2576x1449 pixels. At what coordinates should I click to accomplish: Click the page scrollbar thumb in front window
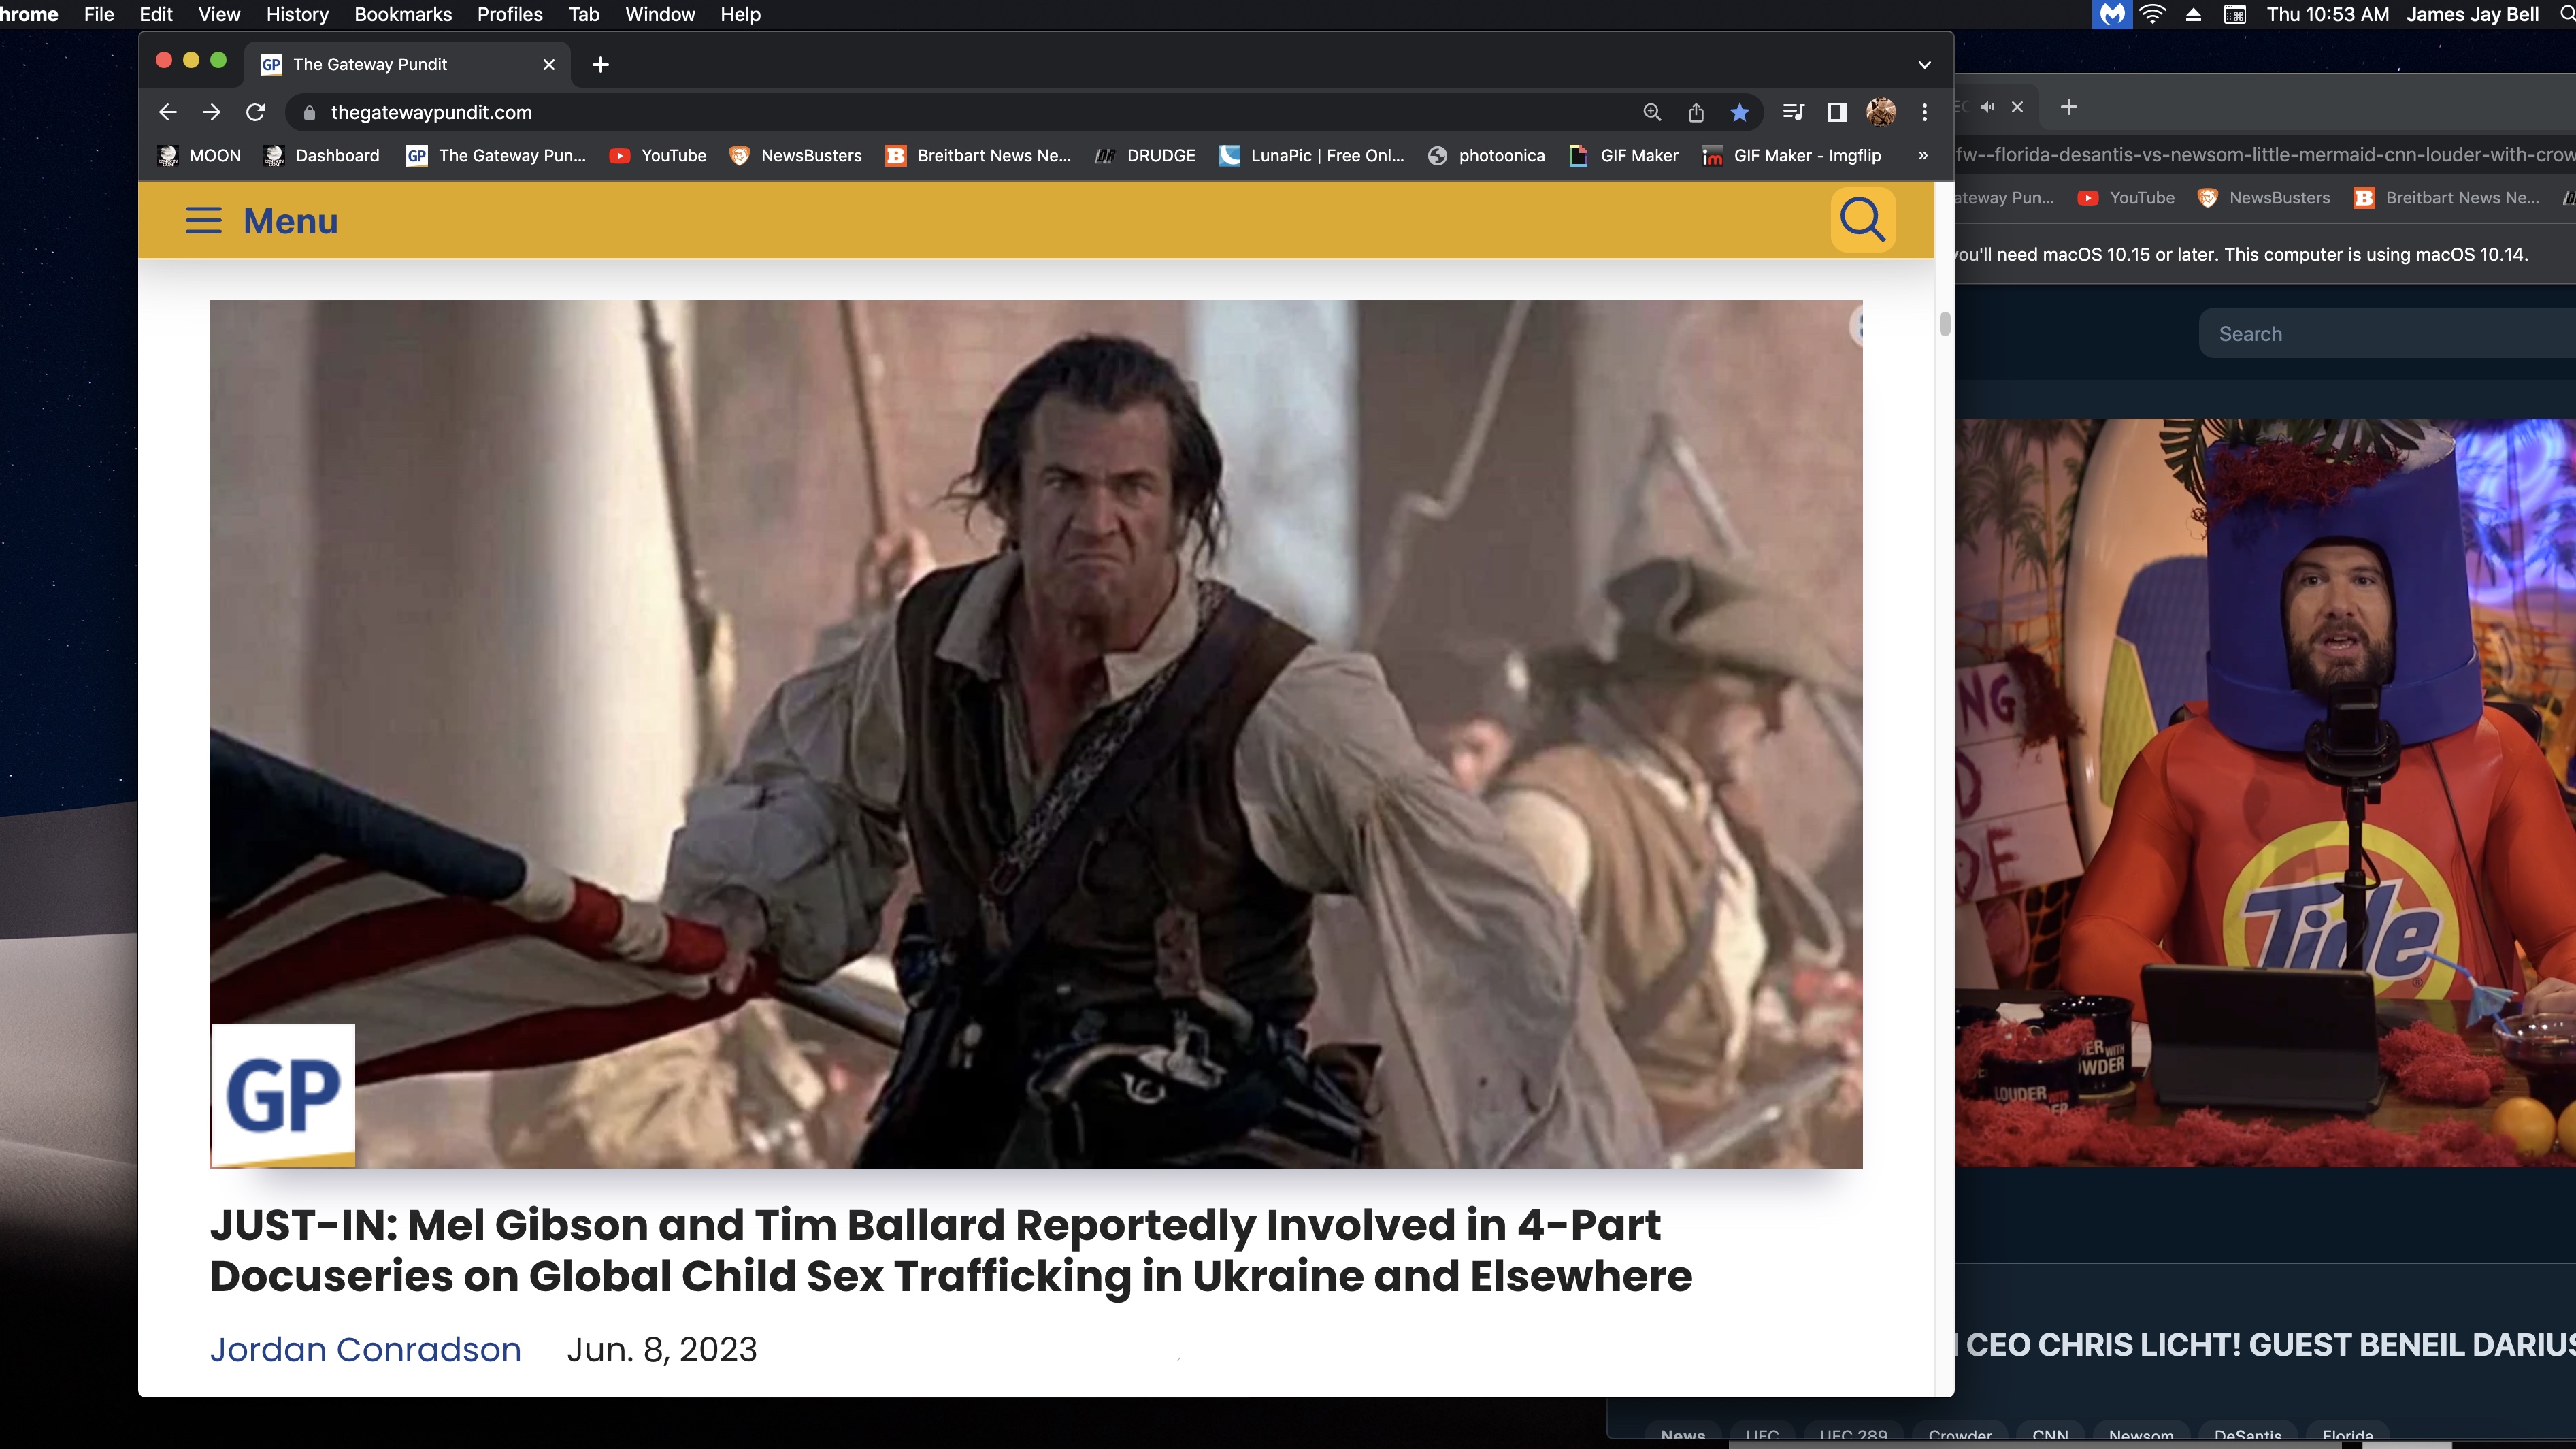tap(1945, 325)
